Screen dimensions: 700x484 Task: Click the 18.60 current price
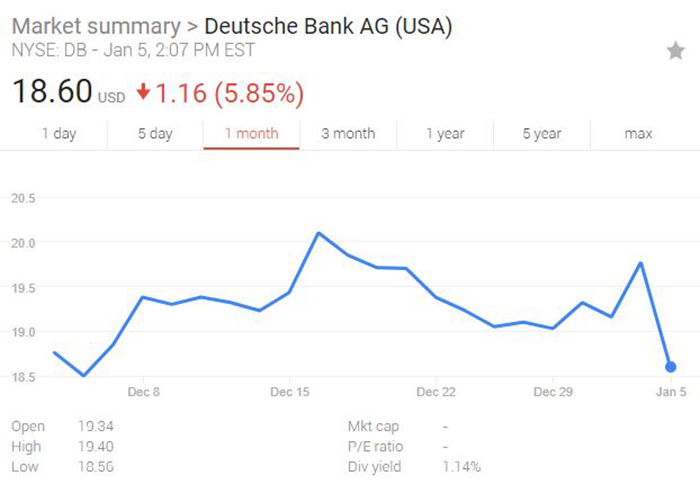[x=52, y=93]
